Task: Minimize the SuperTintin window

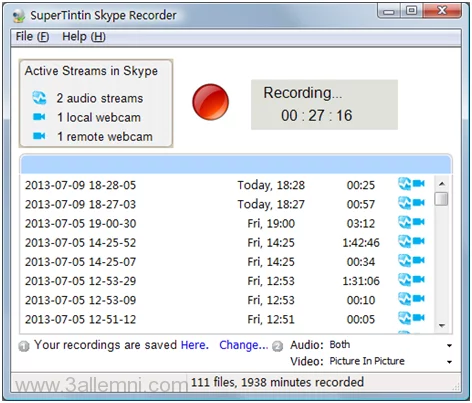Action: (x=389, y=11)
